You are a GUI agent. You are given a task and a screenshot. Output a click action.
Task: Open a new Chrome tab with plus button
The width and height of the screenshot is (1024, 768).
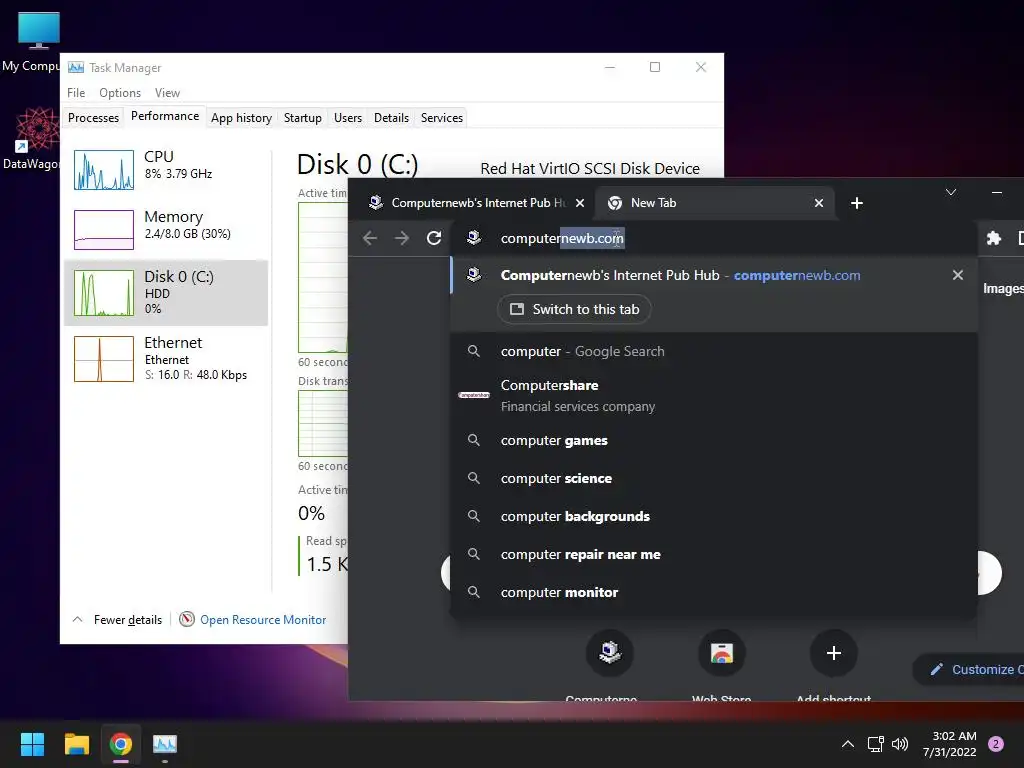(x=857, y=203)
